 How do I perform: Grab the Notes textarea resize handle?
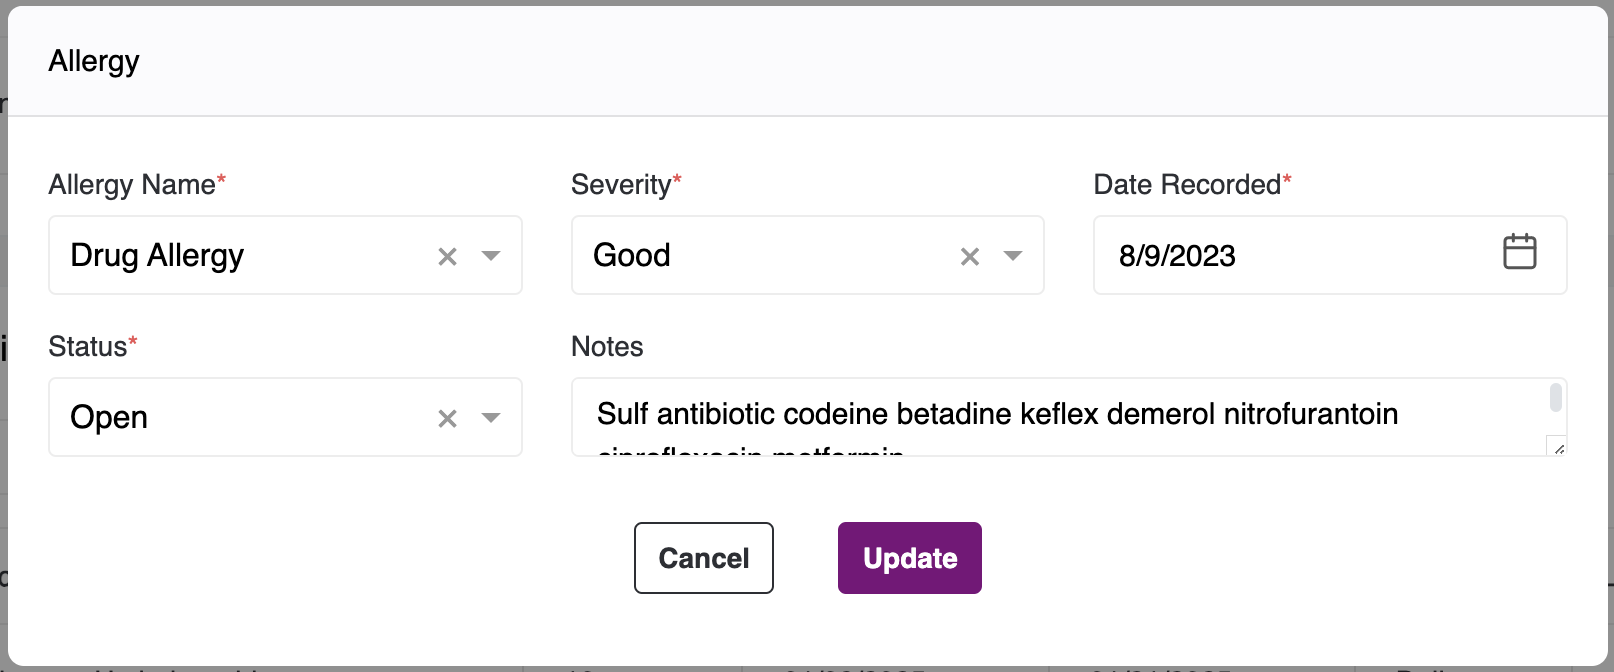1557,447
